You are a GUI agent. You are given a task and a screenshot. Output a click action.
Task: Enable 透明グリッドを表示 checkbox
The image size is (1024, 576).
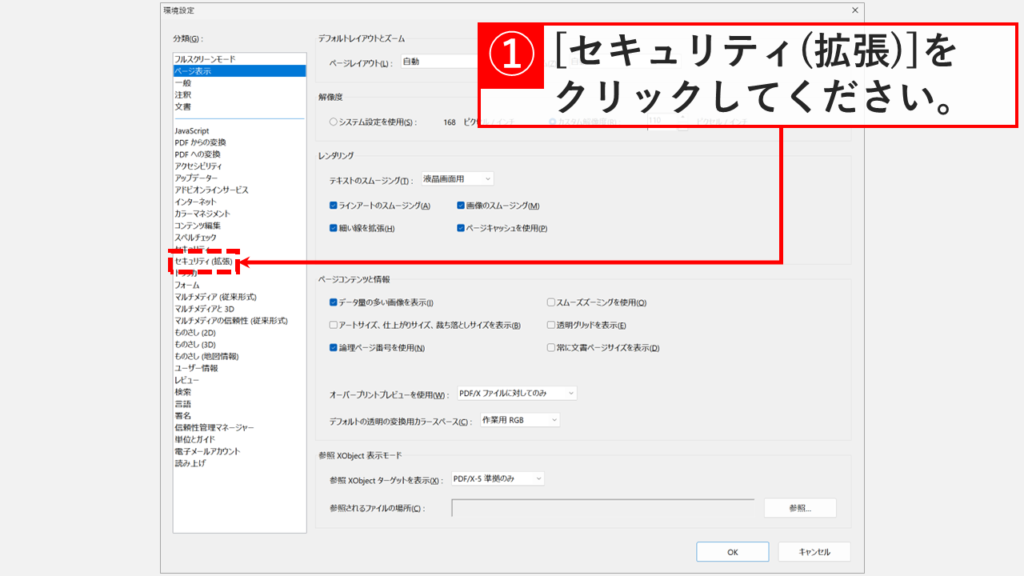coord(551,325)
